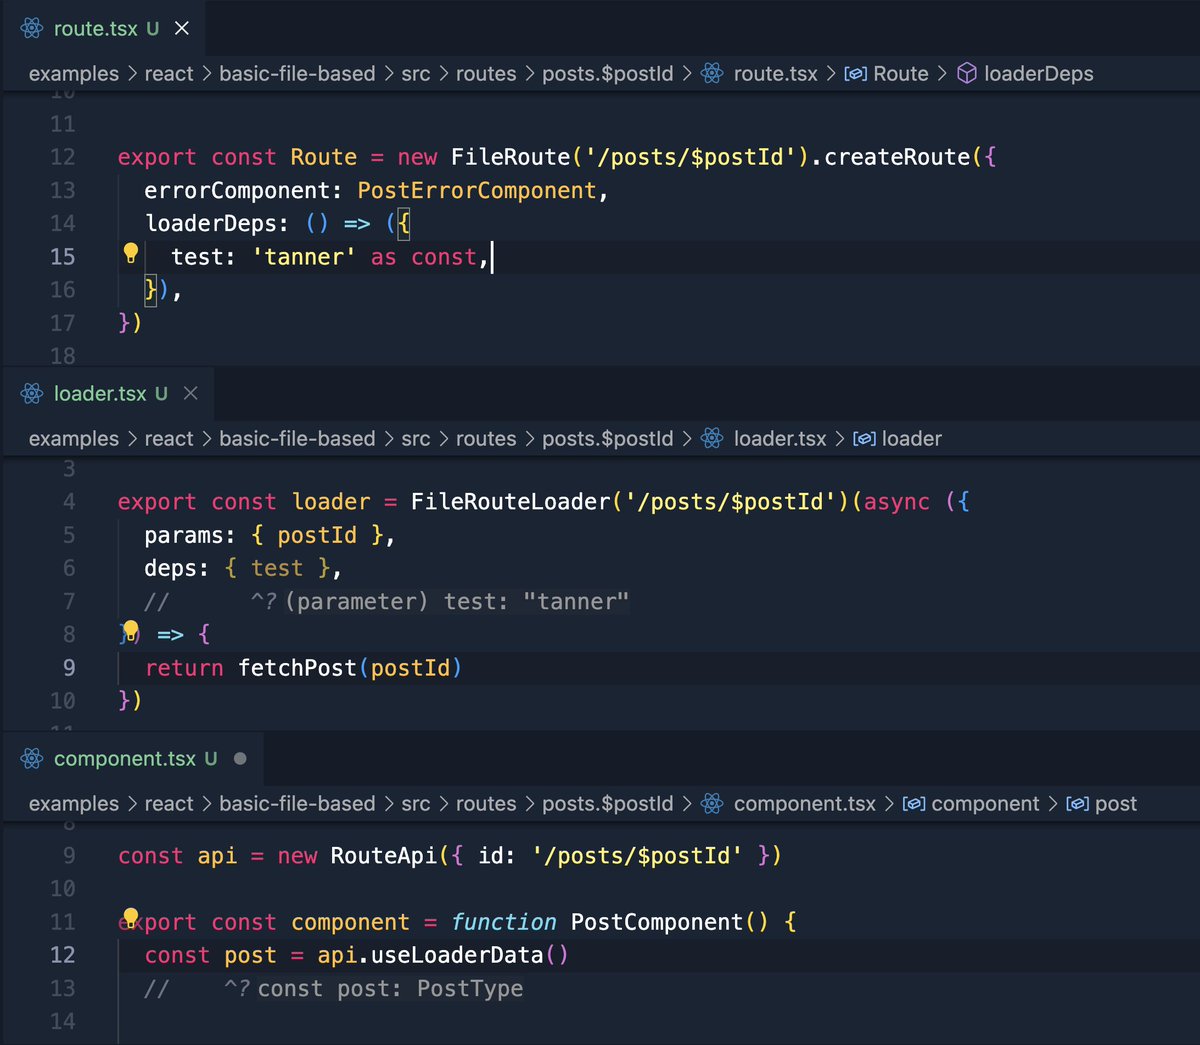Click variable symbol icon before Route breadcrumb
Image resolution: width=1200 pixels, height=1045 pixels.
[855, 73]
